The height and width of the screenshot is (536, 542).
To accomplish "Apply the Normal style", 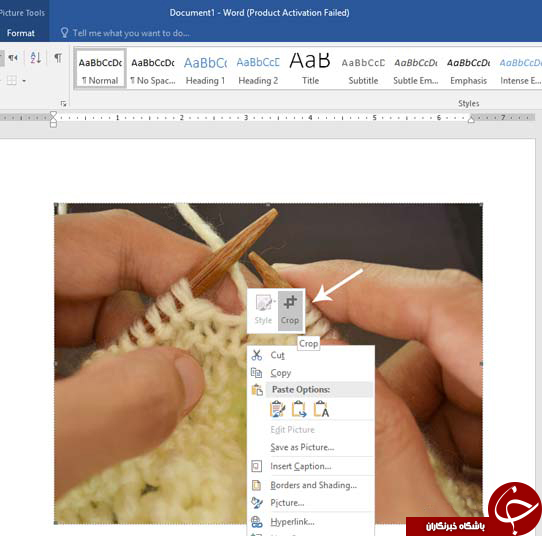I will coord(100,69).
